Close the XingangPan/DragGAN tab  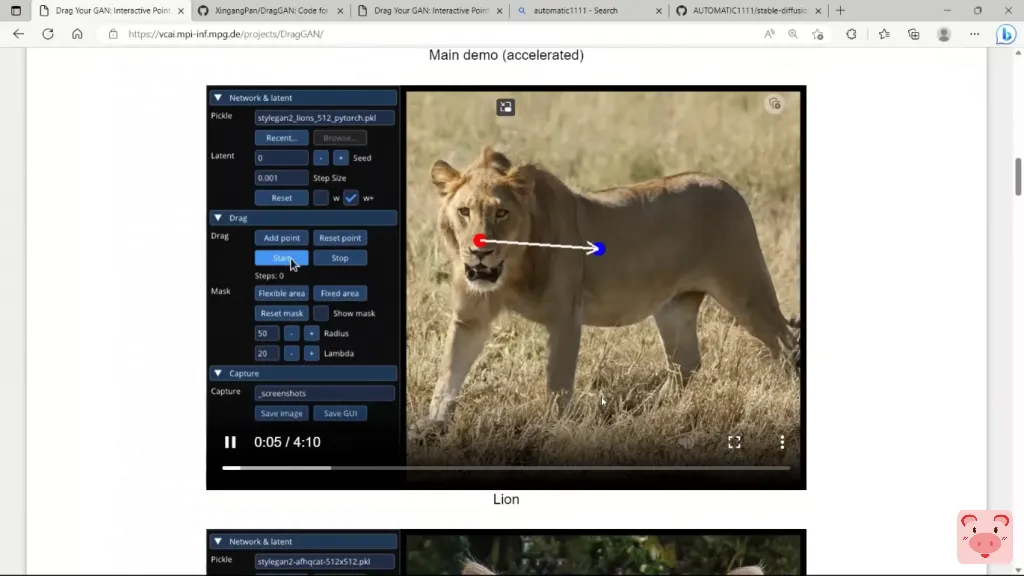340,10
